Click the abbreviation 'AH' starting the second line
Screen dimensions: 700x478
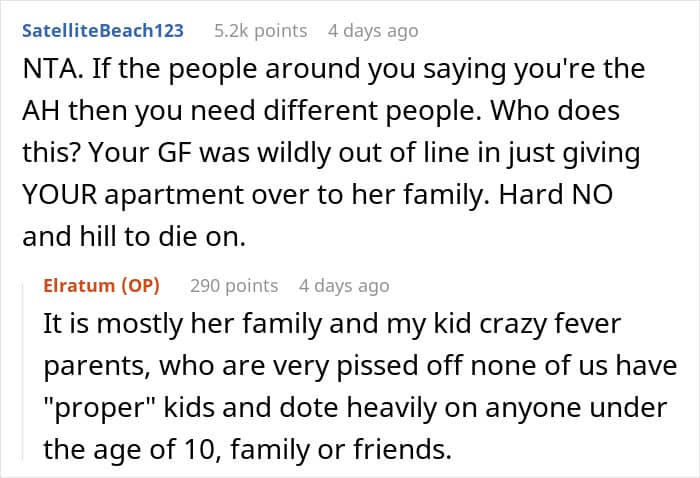pos(41,111)
